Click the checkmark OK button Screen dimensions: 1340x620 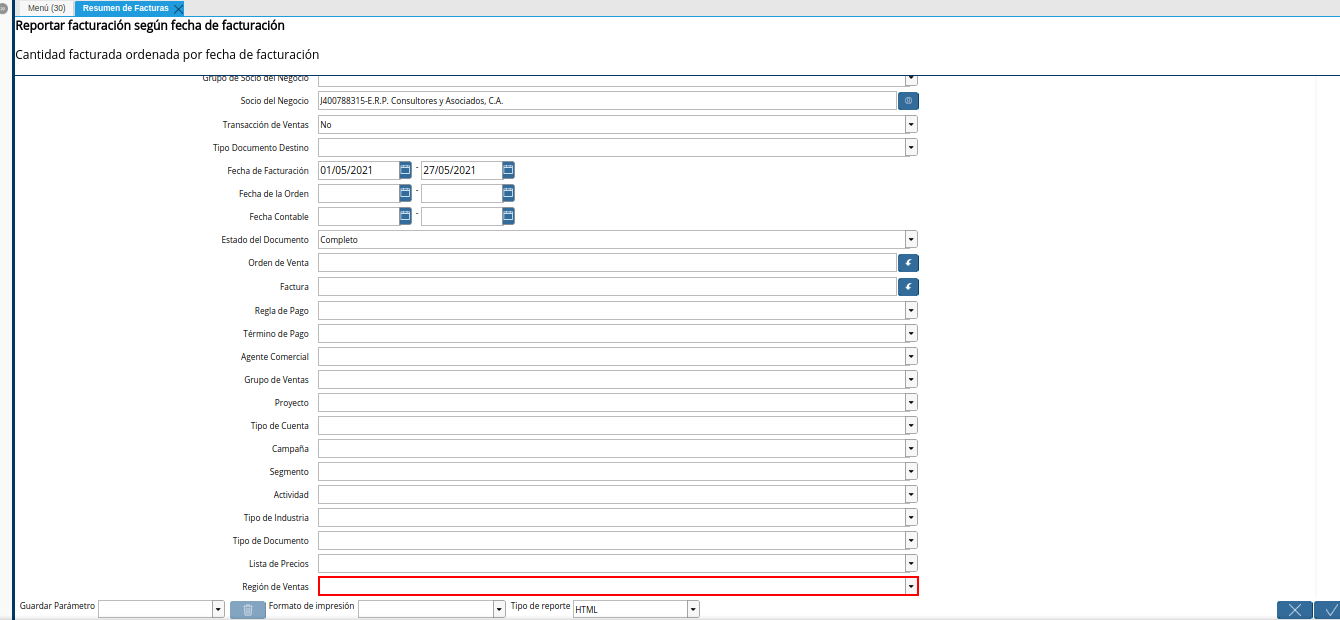pos(1329,610)
